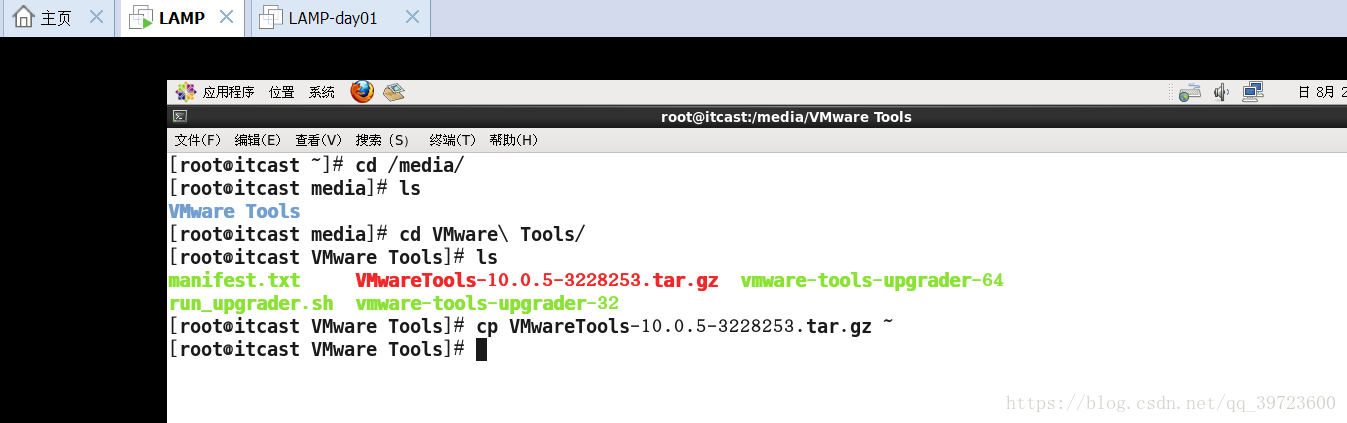
Task: Open the 终端(T) menu in terminal
Action: tap(453, 140)
